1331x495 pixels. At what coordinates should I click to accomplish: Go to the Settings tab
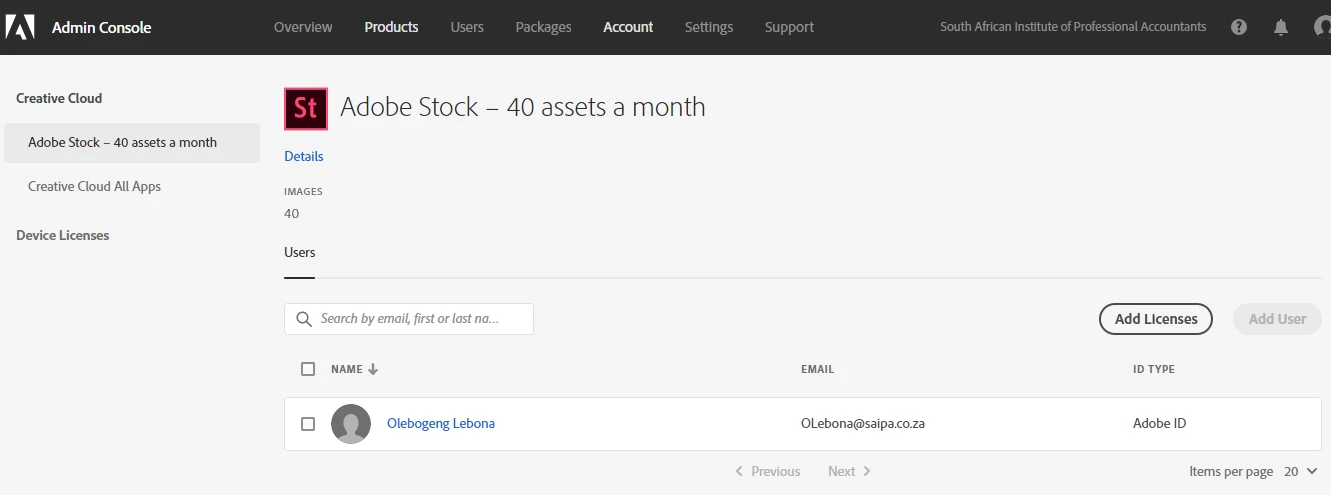(x=709, y=27)
